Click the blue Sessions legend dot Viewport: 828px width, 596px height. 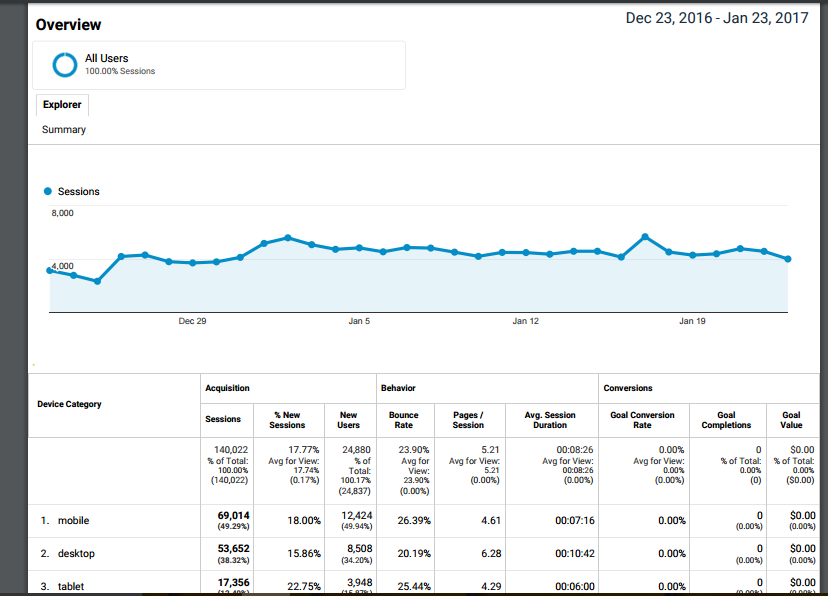click(x=48, y=191)
